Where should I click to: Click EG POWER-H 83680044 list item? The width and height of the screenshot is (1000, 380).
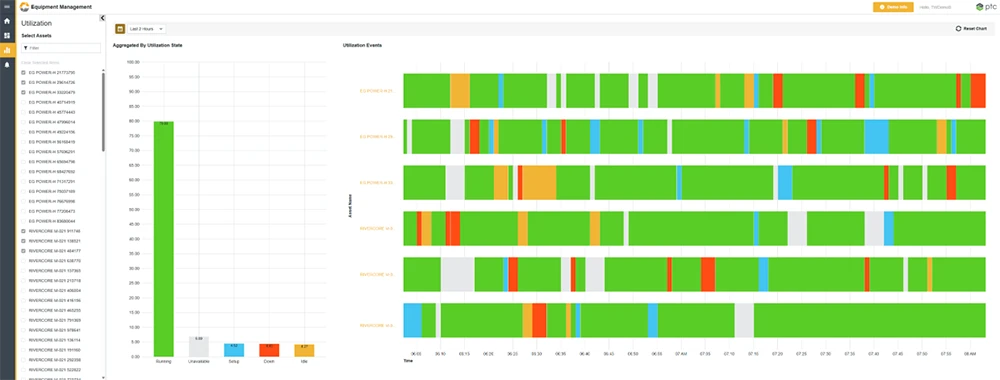tap(51, 221)
